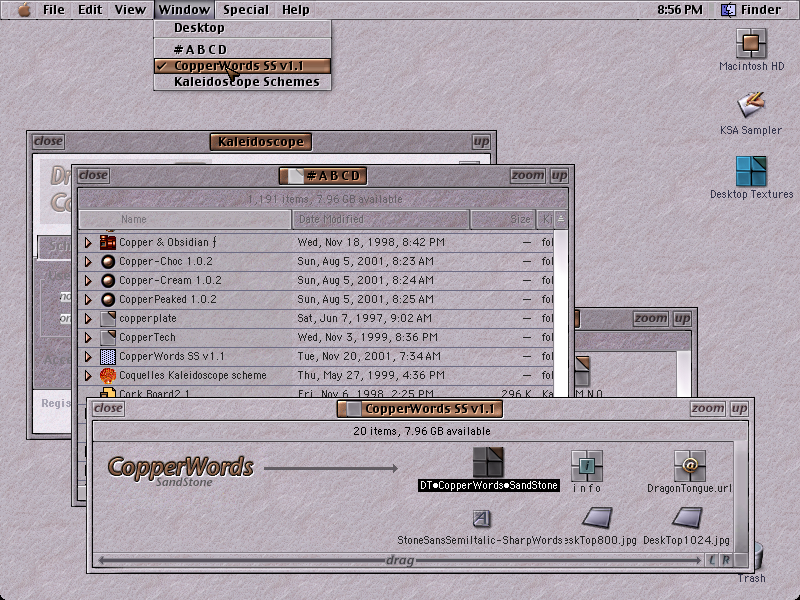800x600 pixels.
Task: Click the date 'Tue, Nov 20, 2001, 7:34 AM'
Action: pos(369,356)
